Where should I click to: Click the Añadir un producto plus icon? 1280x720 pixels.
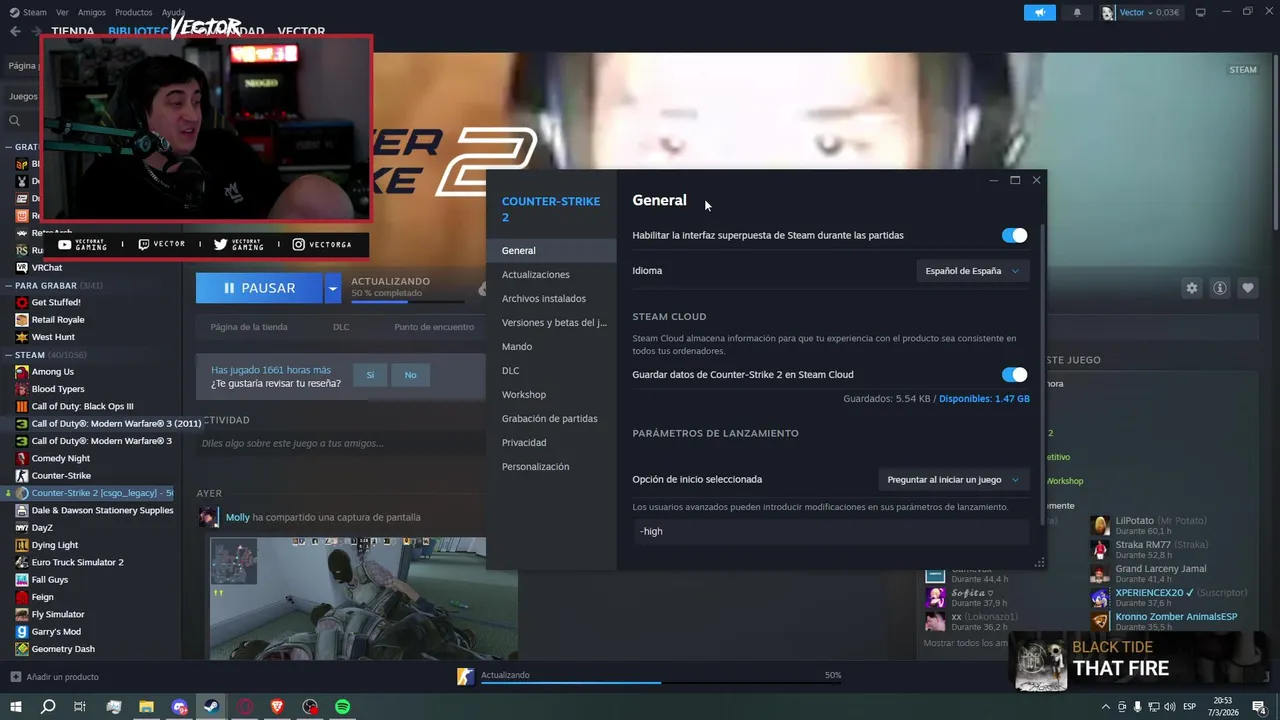pyautogui.click(x=15, y=677)
